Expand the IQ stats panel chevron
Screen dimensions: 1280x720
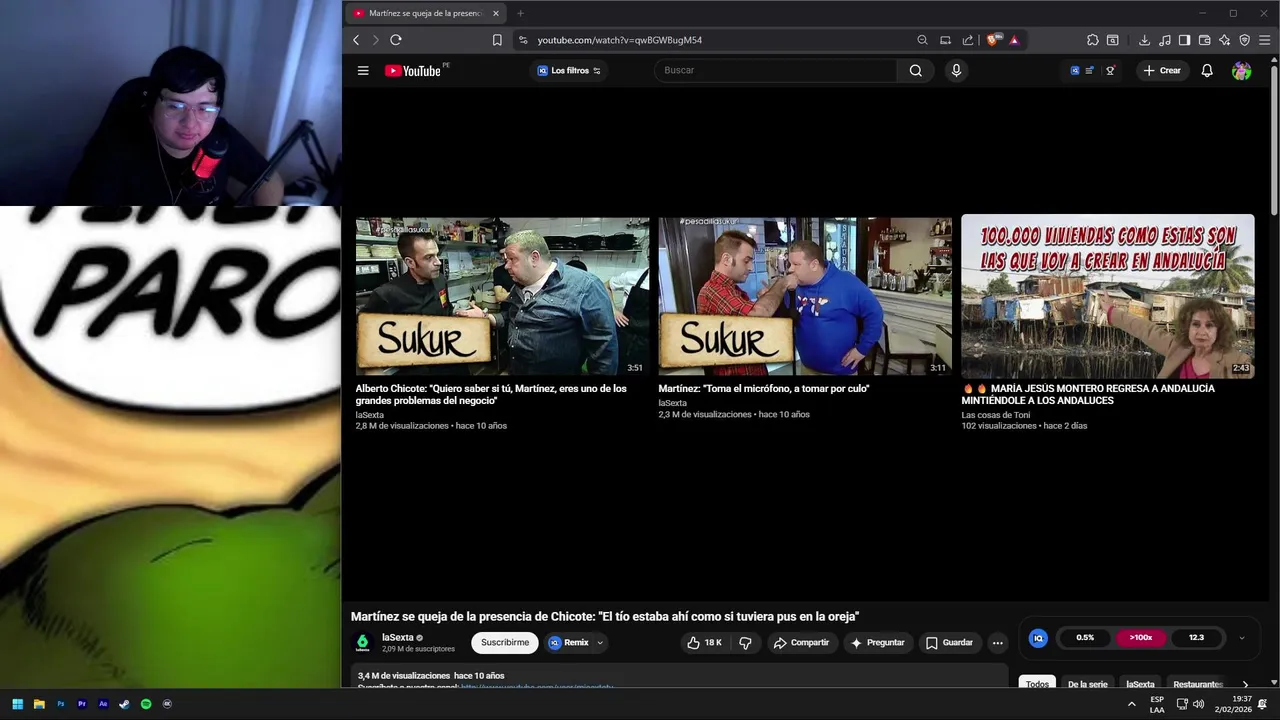pyautogui.click(x=1242, y=638)
